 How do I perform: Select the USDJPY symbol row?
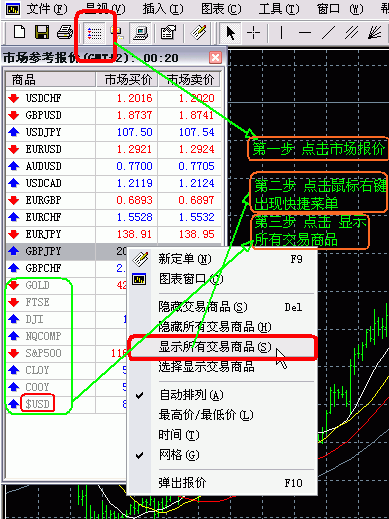pyautogui.click(x=113, y=132)
